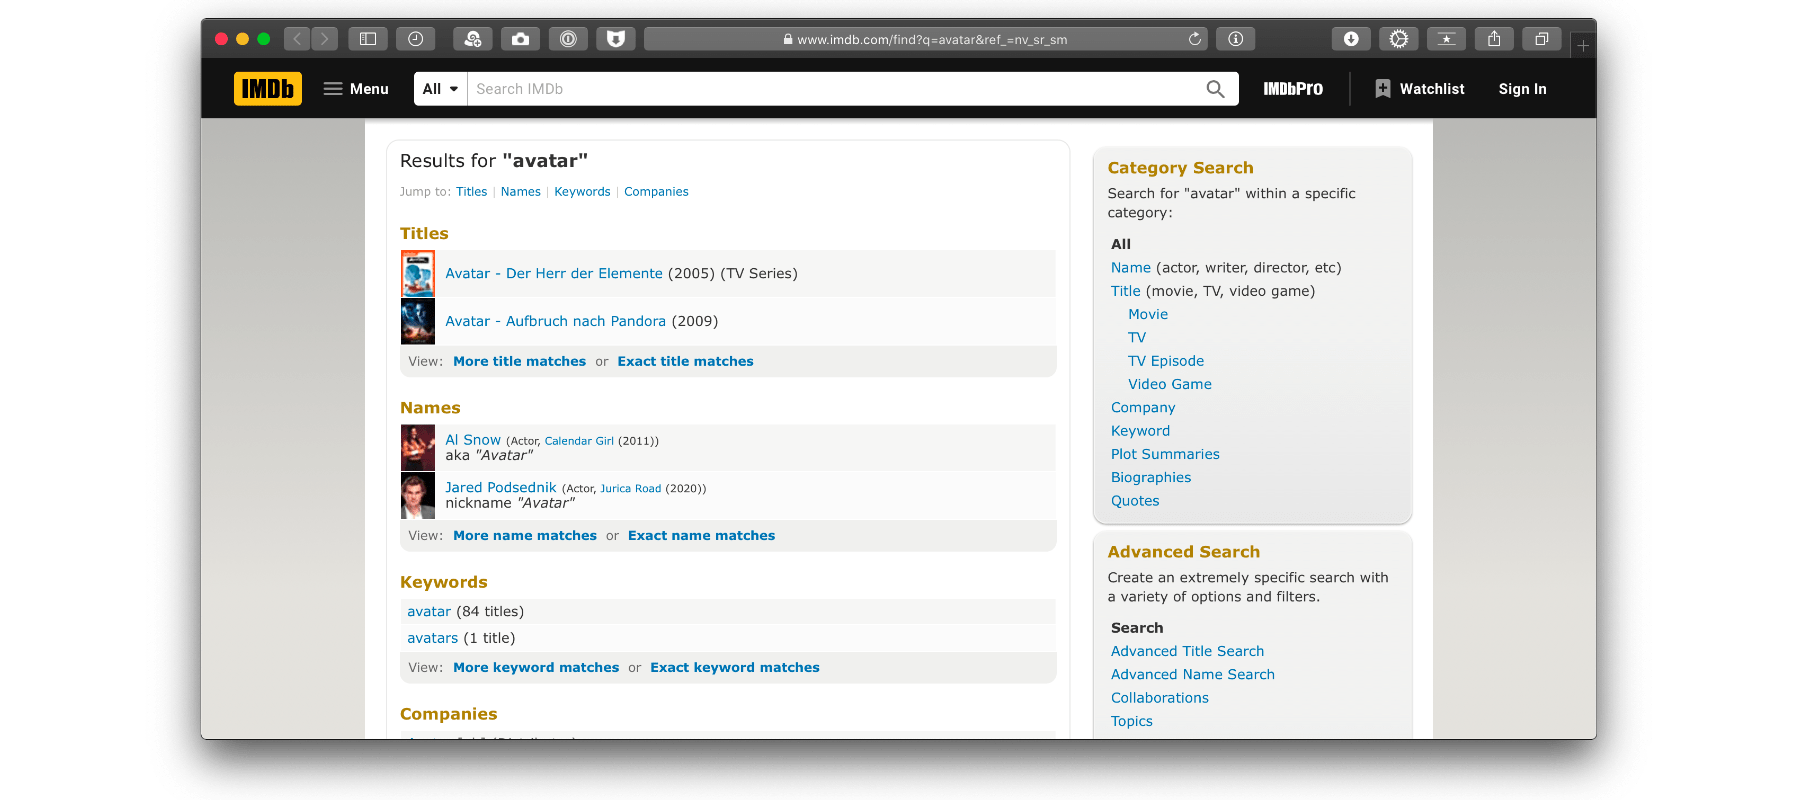Viewport: 1800px width, 800px height.
Task: Jump to Titles section link
Action: point(472,192)
